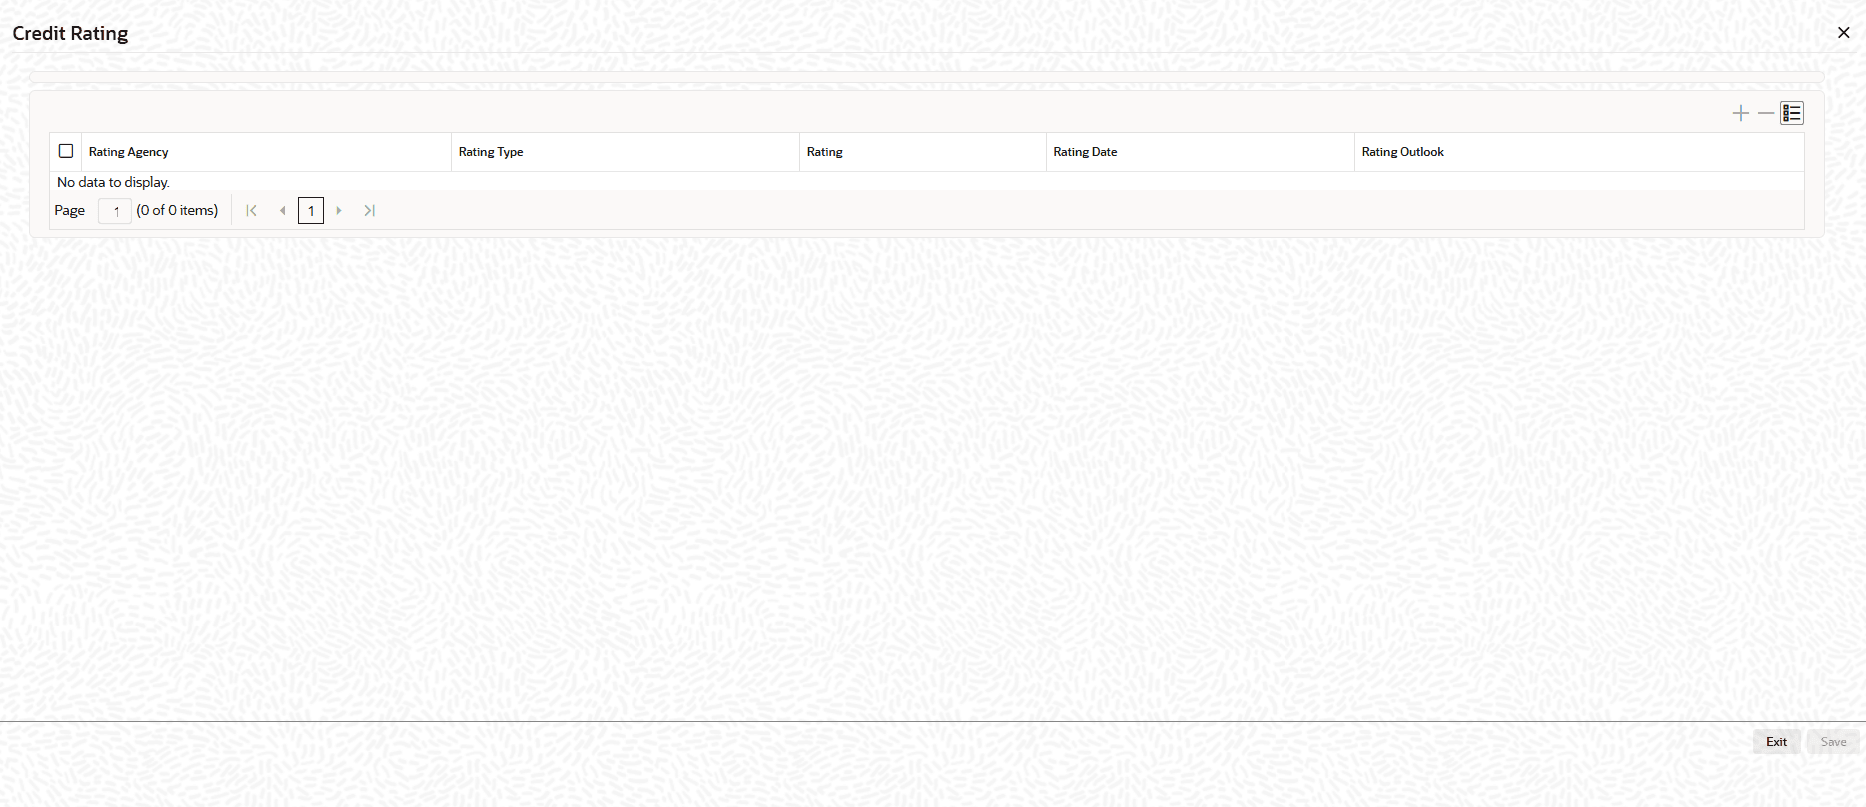Click Rating Outlook column header

click(x=1579, y=152)
